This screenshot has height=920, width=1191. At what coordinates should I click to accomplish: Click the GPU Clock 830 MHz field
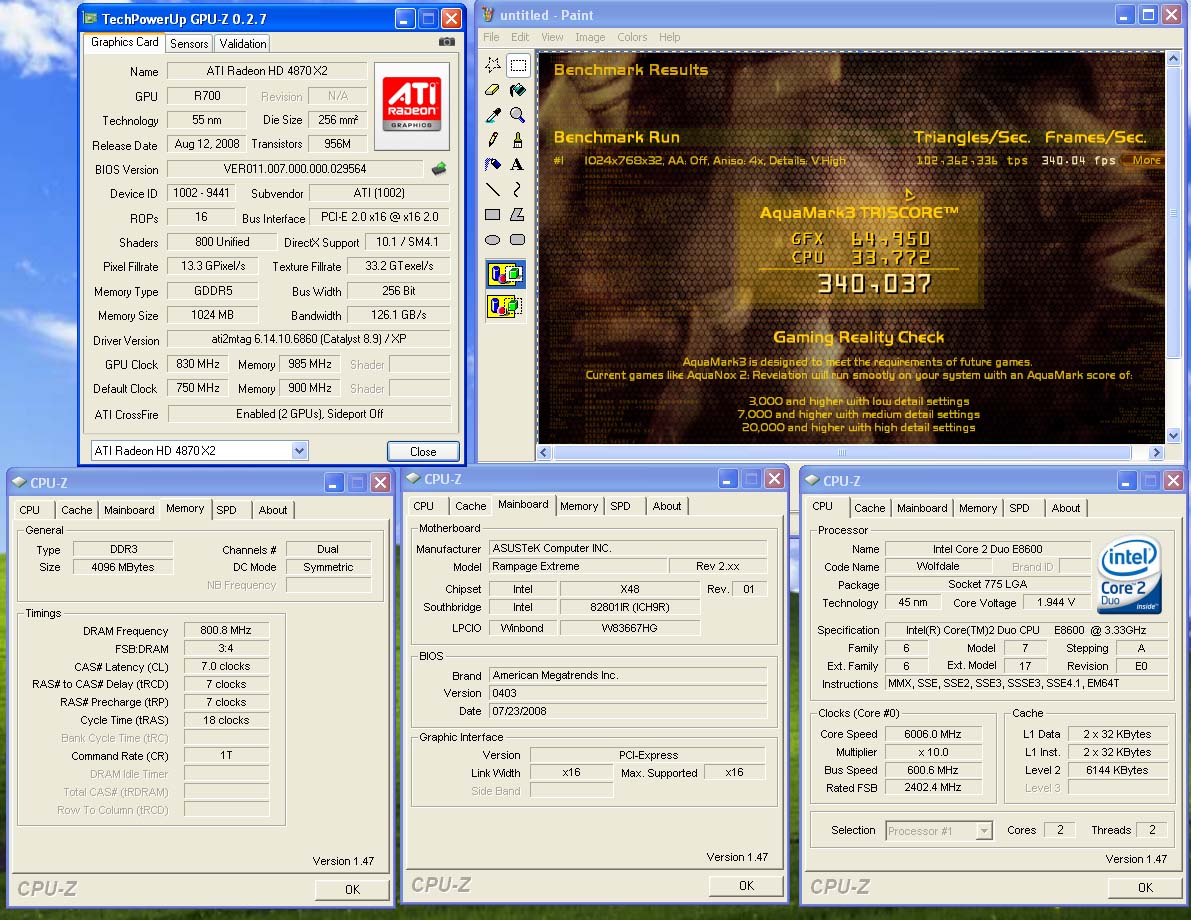point(198,364)
